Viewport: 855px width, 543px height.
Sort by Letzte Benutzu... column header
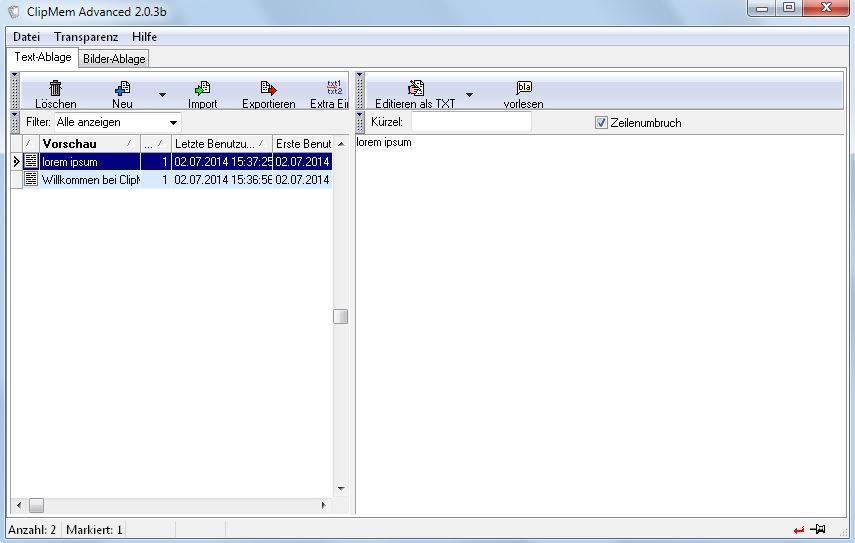click(x=222, y=144)
